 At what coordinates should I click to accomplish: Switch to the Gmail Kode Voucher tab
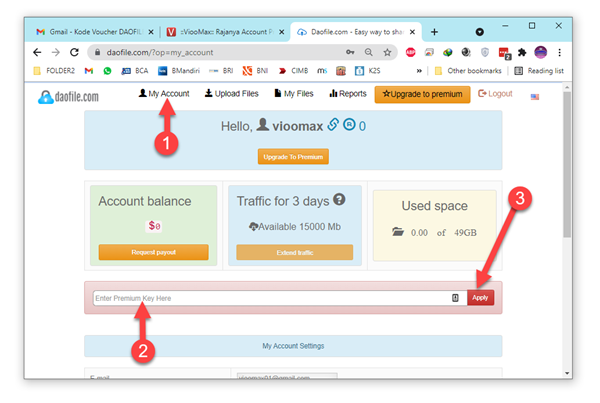click(x=90, y=32)
